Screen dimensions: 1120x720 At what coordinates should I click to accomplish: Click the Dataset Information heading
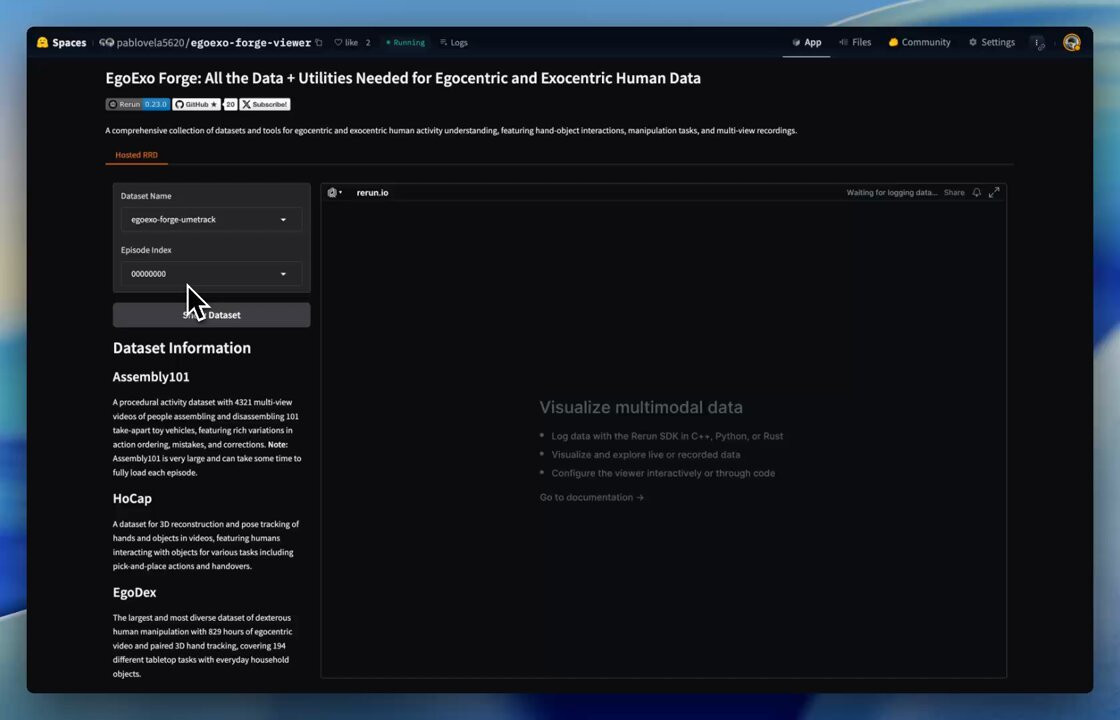point(181,348)
